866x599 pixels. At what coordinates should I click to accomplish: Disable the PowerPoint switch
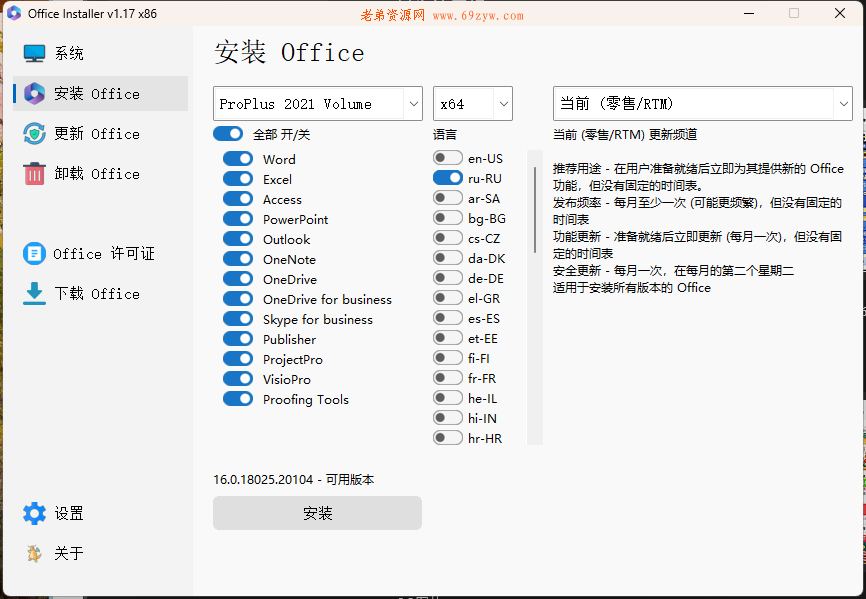[238, 219]
